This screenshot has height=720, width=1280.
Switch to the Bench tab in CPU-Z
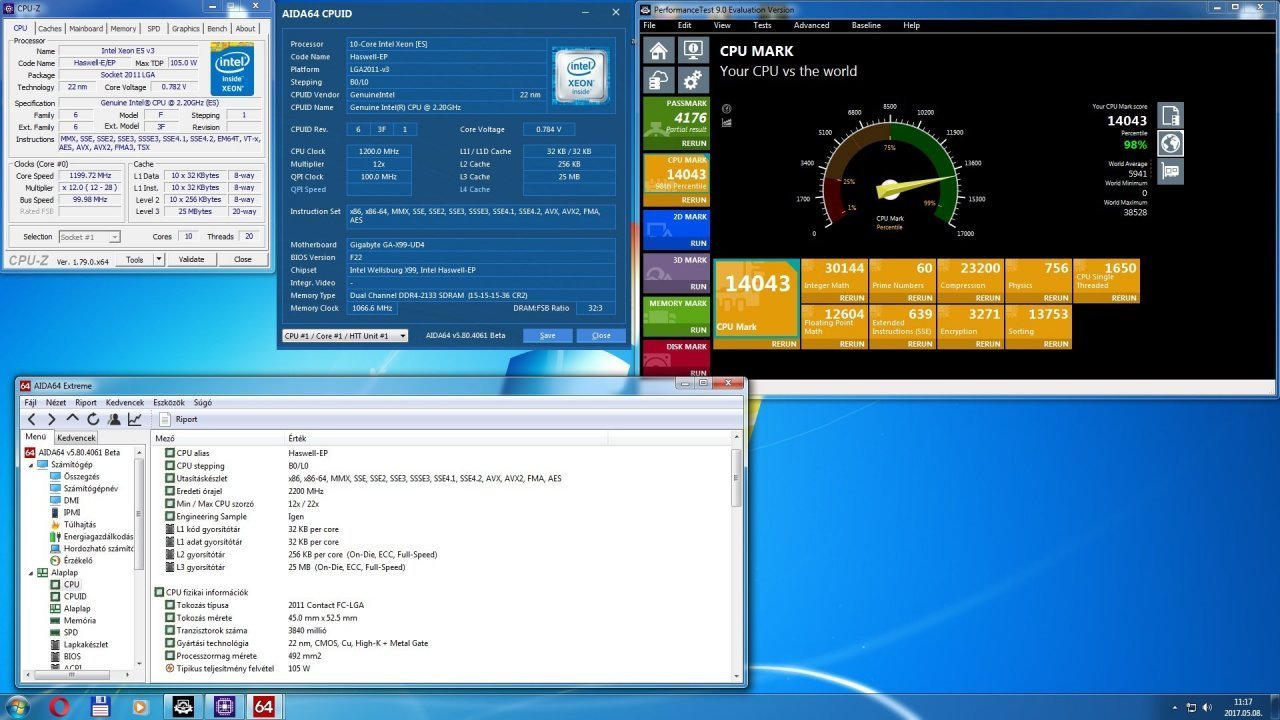tap(217, 29)
